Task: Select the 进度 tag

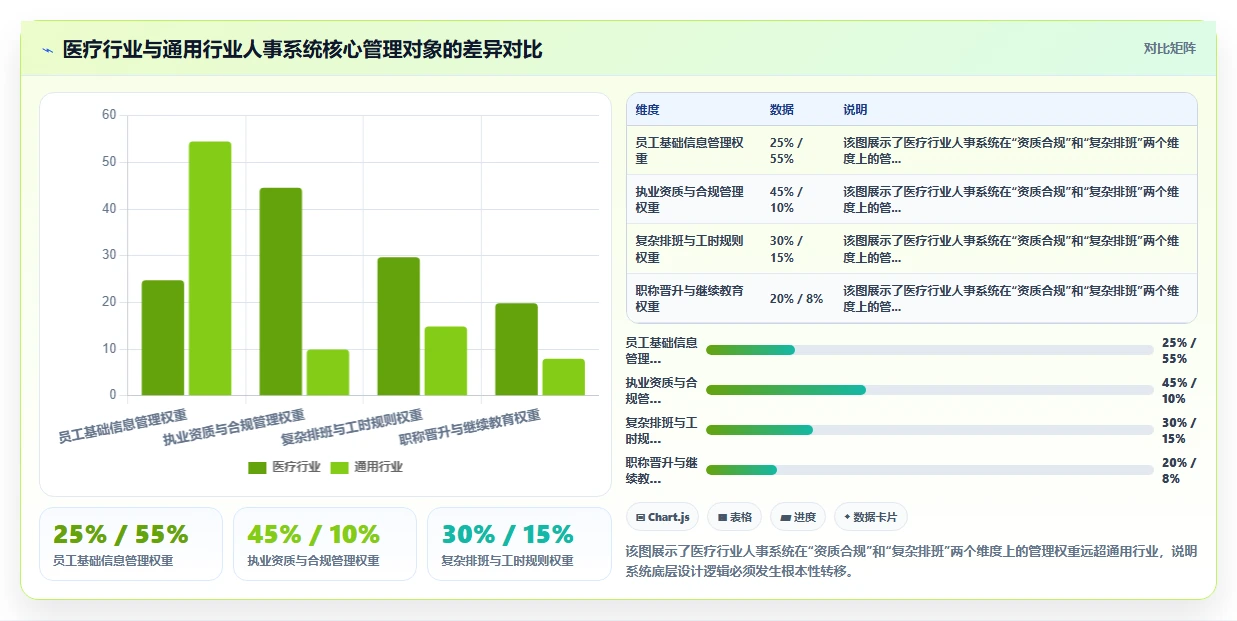Action: (798, 517)
